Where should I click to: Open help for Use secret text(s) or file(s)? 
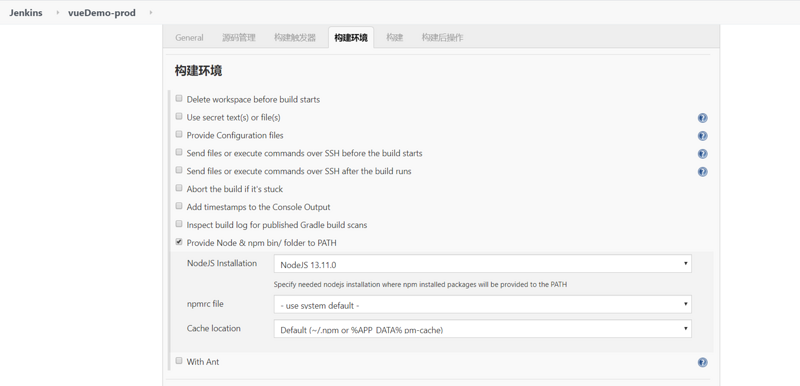[703, 118]
